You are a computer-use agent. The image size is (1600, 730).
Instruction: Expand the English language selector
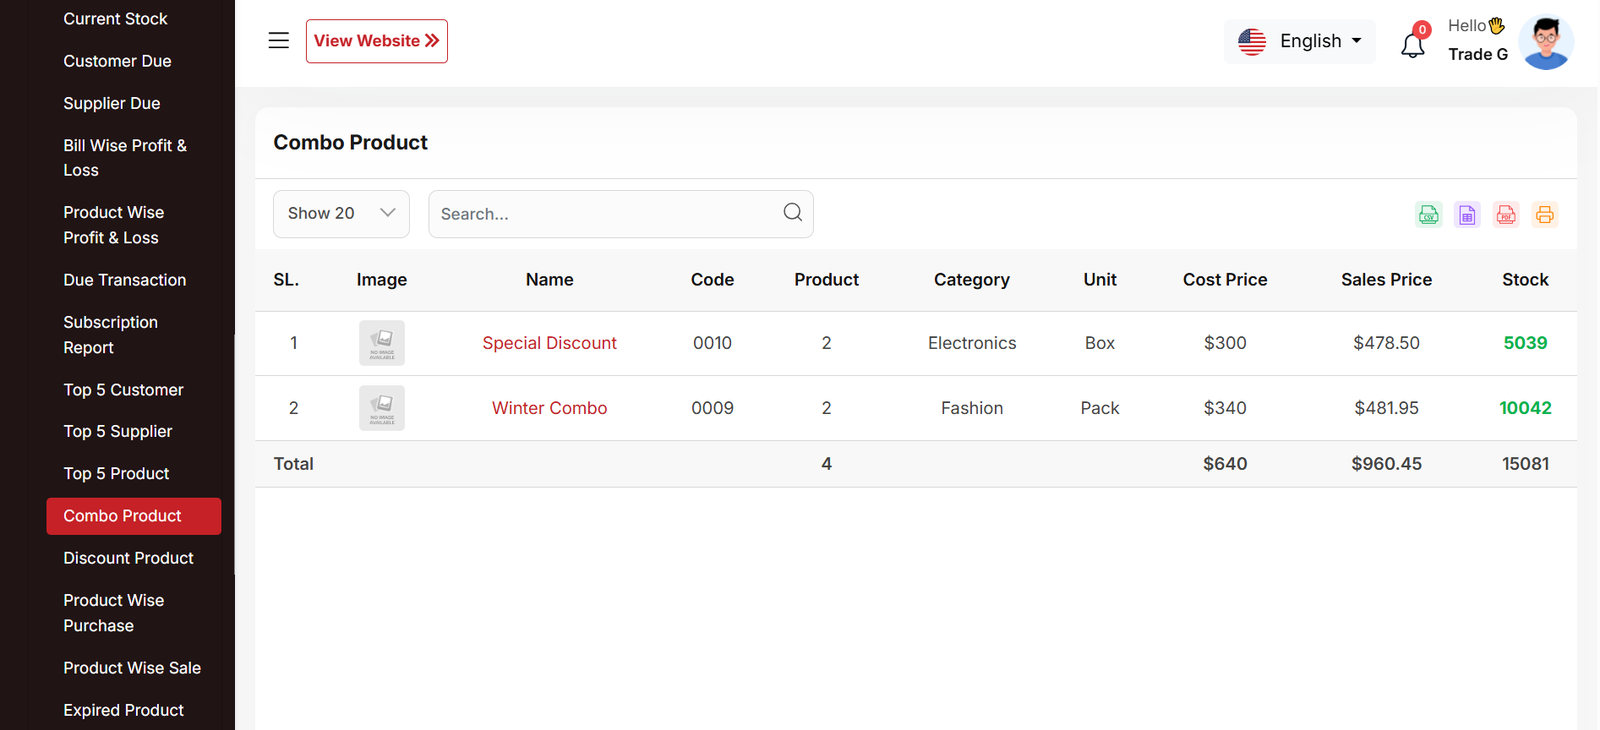coord(1299,41)
